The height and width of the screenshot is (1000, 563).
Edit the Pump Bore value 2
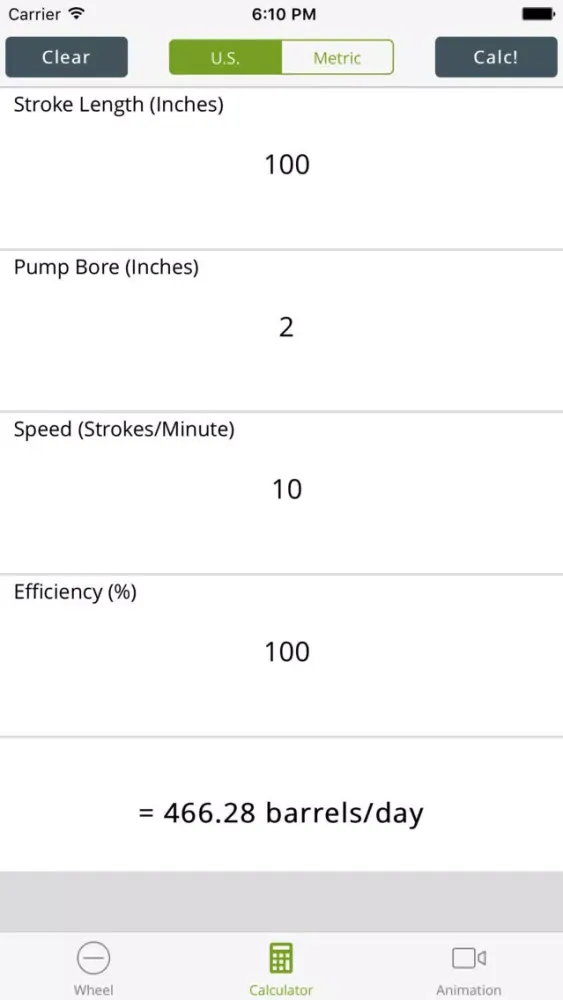tap(286, 327)
